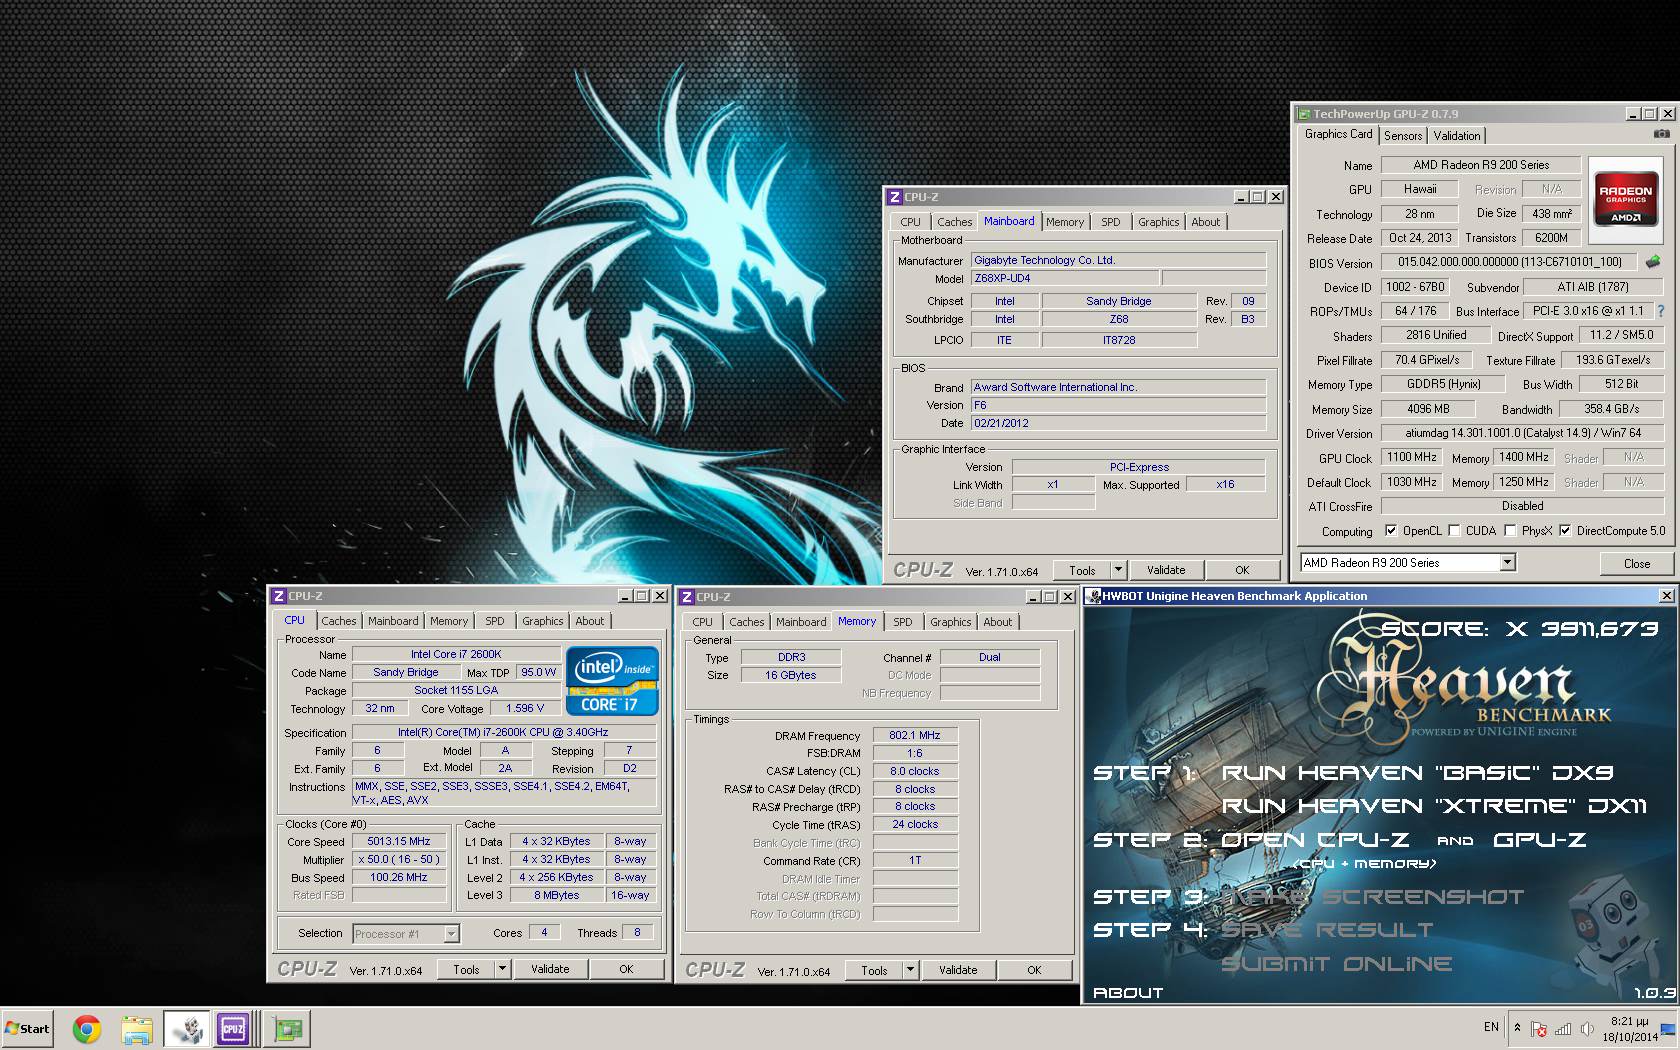Click the HWBOT Heaven taskbar icon
This screenshot has width=1680, height=1050.
(186, 1028)
